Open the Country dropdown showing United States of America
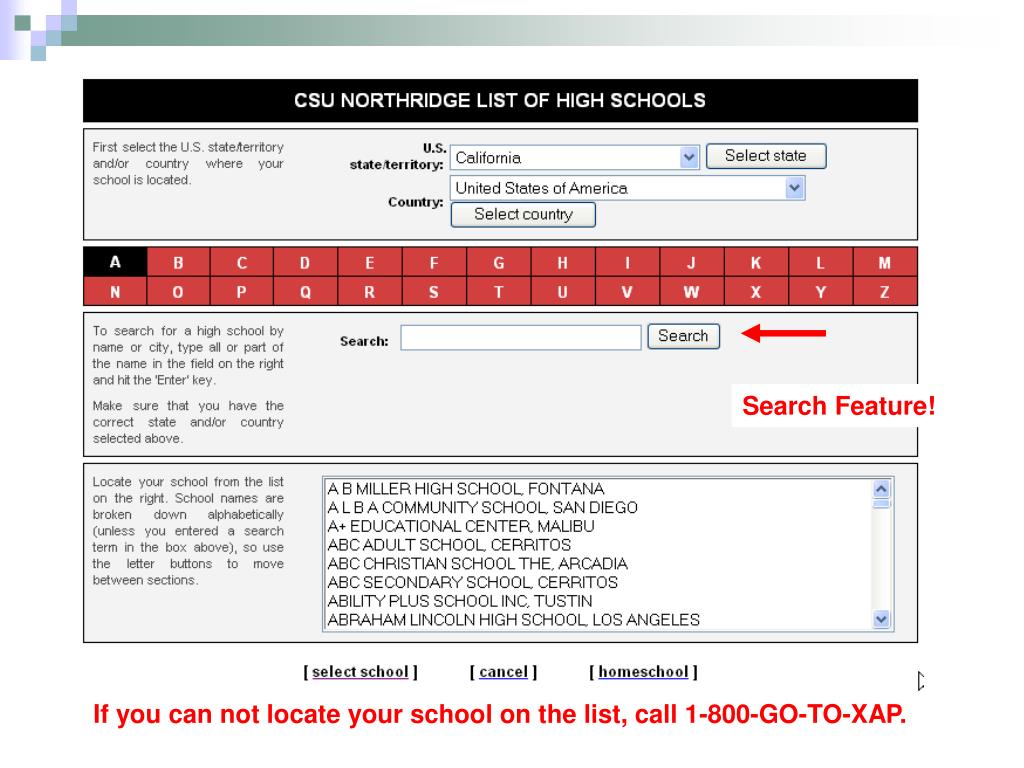Screen dimensions: 1024x768 (627, 188)
